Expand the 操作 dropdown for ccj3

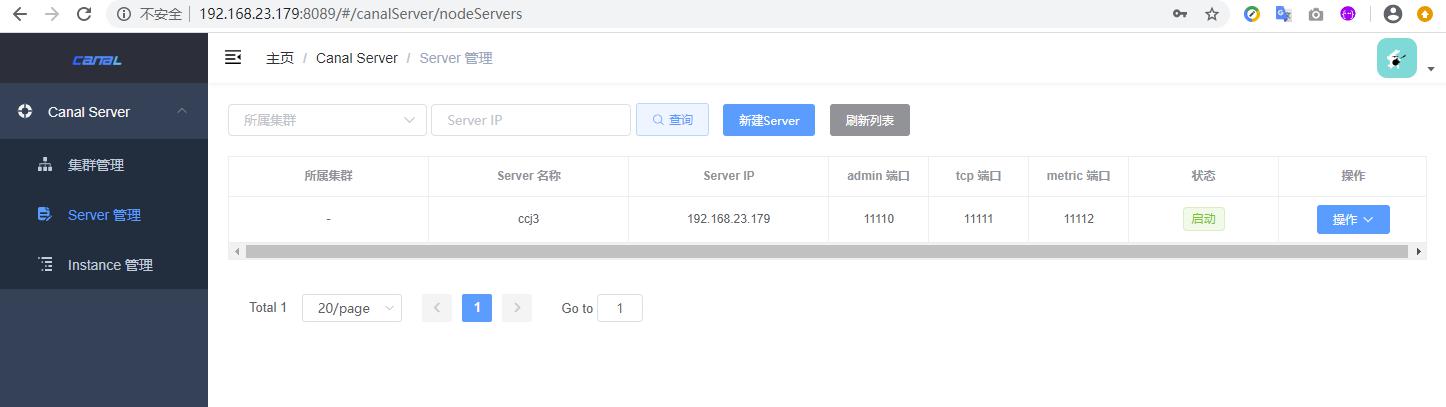[1352, 219]
